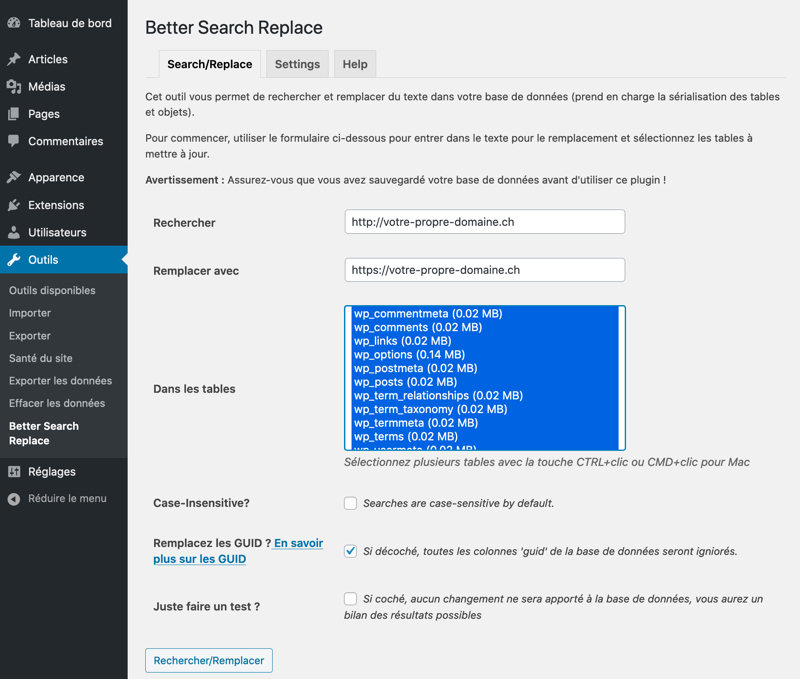Open the Settings tab
The image size is (800, 679).
[x=297, y=64]
